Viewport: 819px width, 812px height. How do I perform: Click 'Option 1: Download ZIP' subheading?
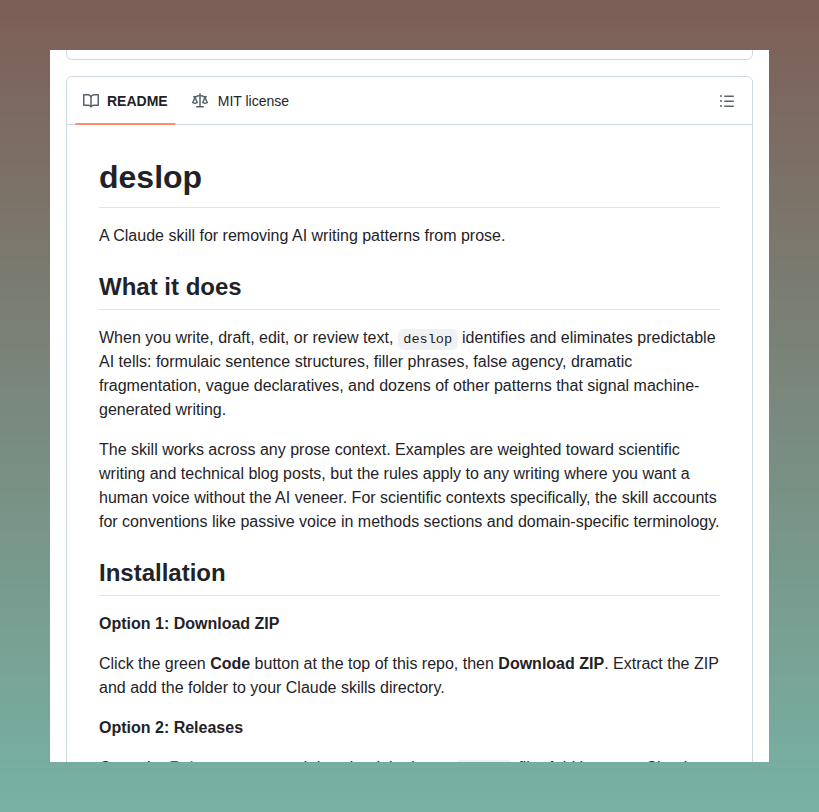189,623
